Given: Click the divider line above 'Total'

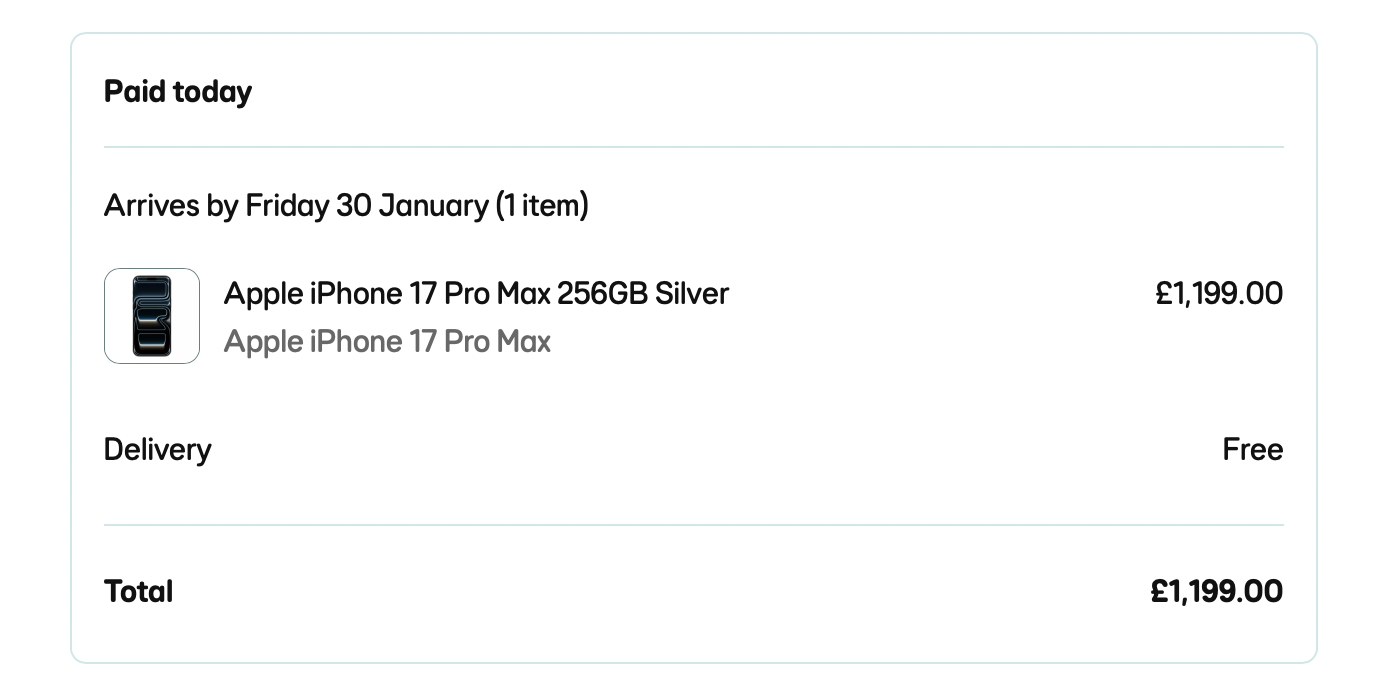Looking at the screenshot, I should 694,525.
